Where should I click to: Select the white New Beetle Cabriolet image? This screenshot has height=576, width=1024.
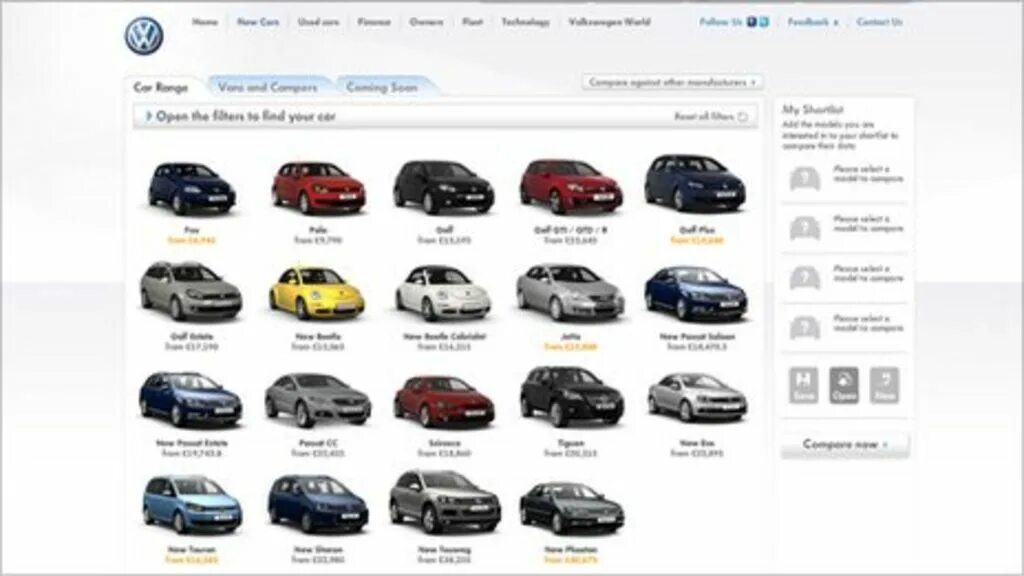pyautogui.click(x=443, y=293)
